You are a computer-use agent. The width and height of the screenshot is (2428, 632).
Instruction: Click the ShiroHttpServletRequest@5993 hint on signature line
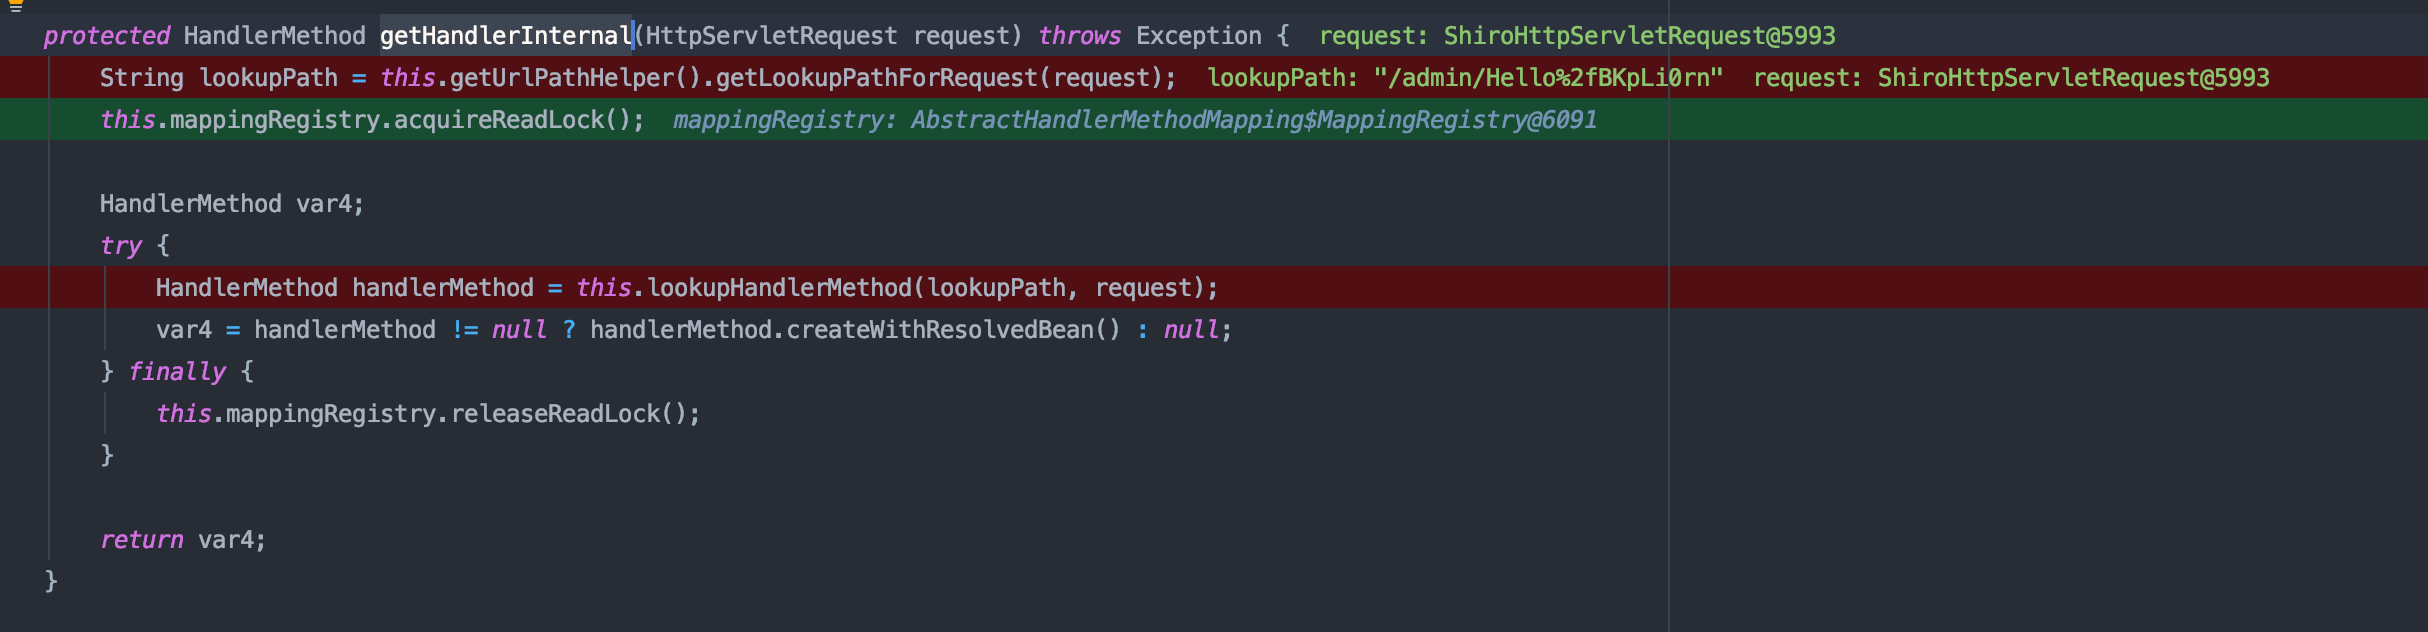(x=1639, y=36)
